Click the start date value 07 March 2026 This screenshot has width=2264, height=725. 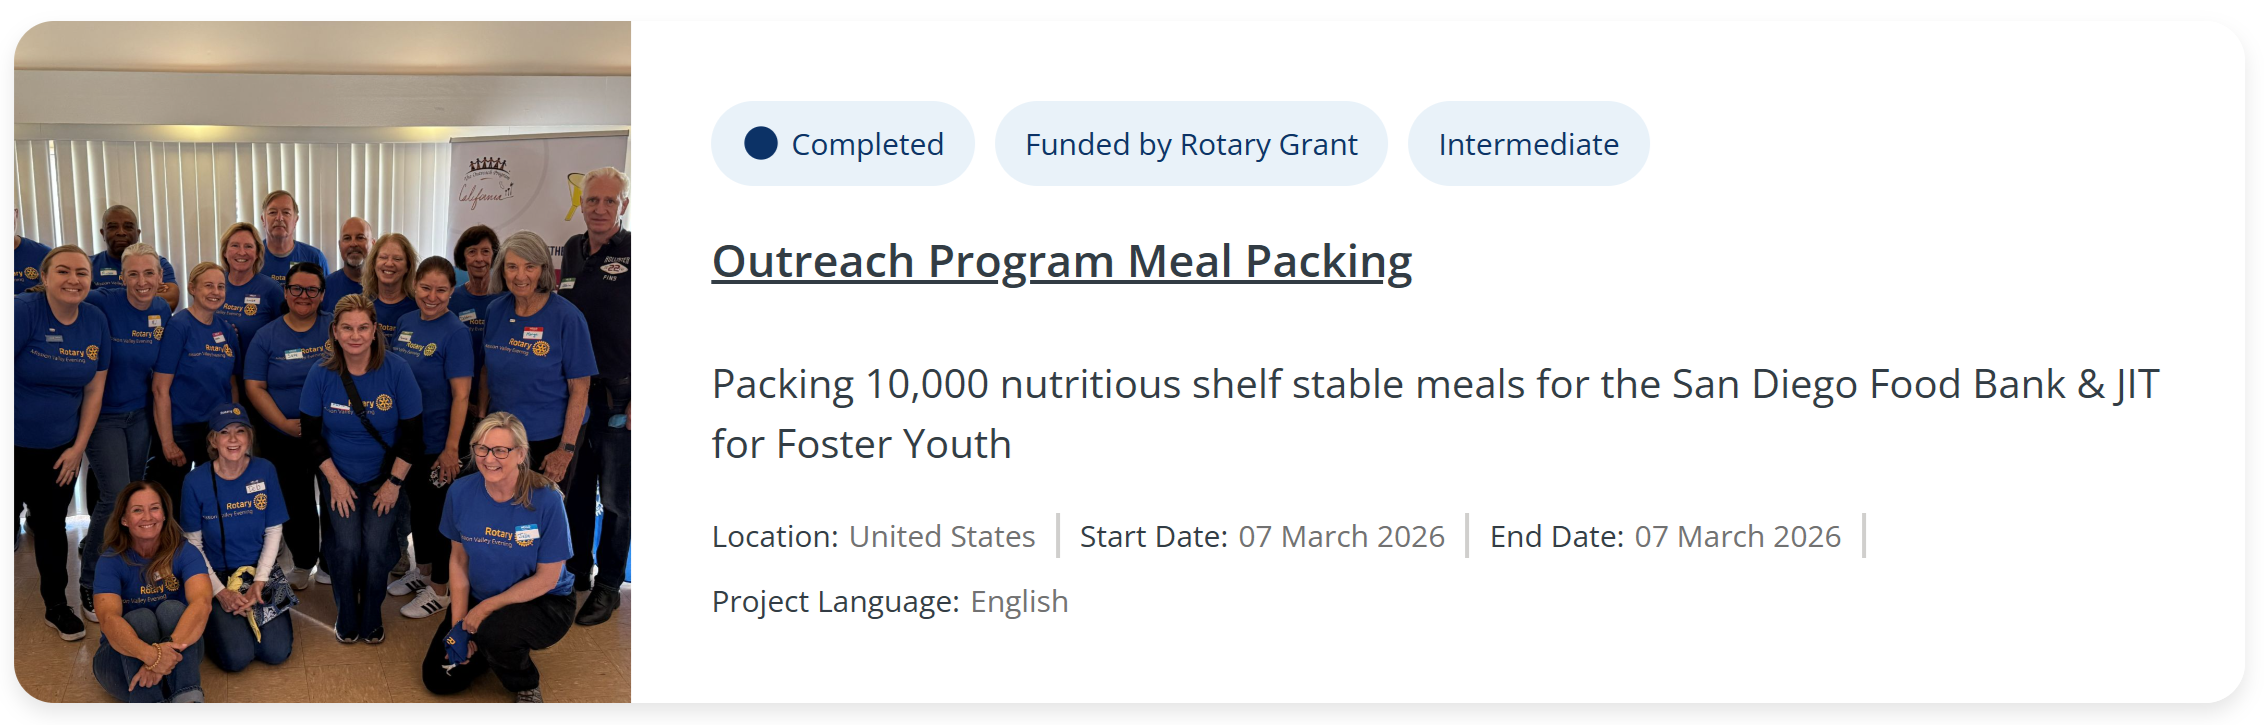tap(1341, 537)
